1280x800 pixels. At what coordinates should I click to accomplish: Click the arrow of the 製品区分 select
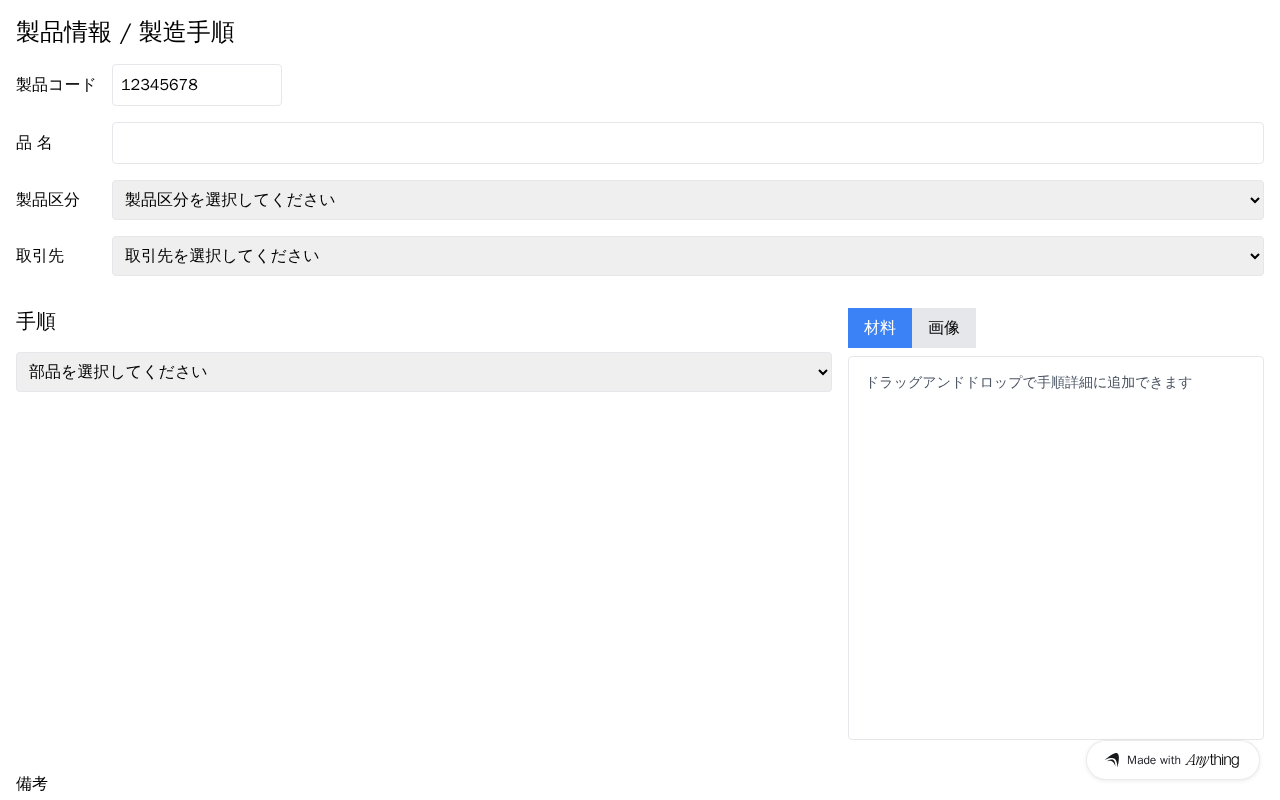click(x=1255, y=200)
